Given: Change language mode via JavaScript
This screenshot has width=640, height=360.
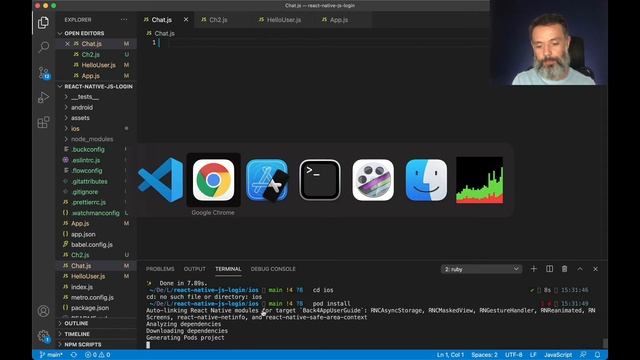Looking at the screenshot, I should click(558, 355).
